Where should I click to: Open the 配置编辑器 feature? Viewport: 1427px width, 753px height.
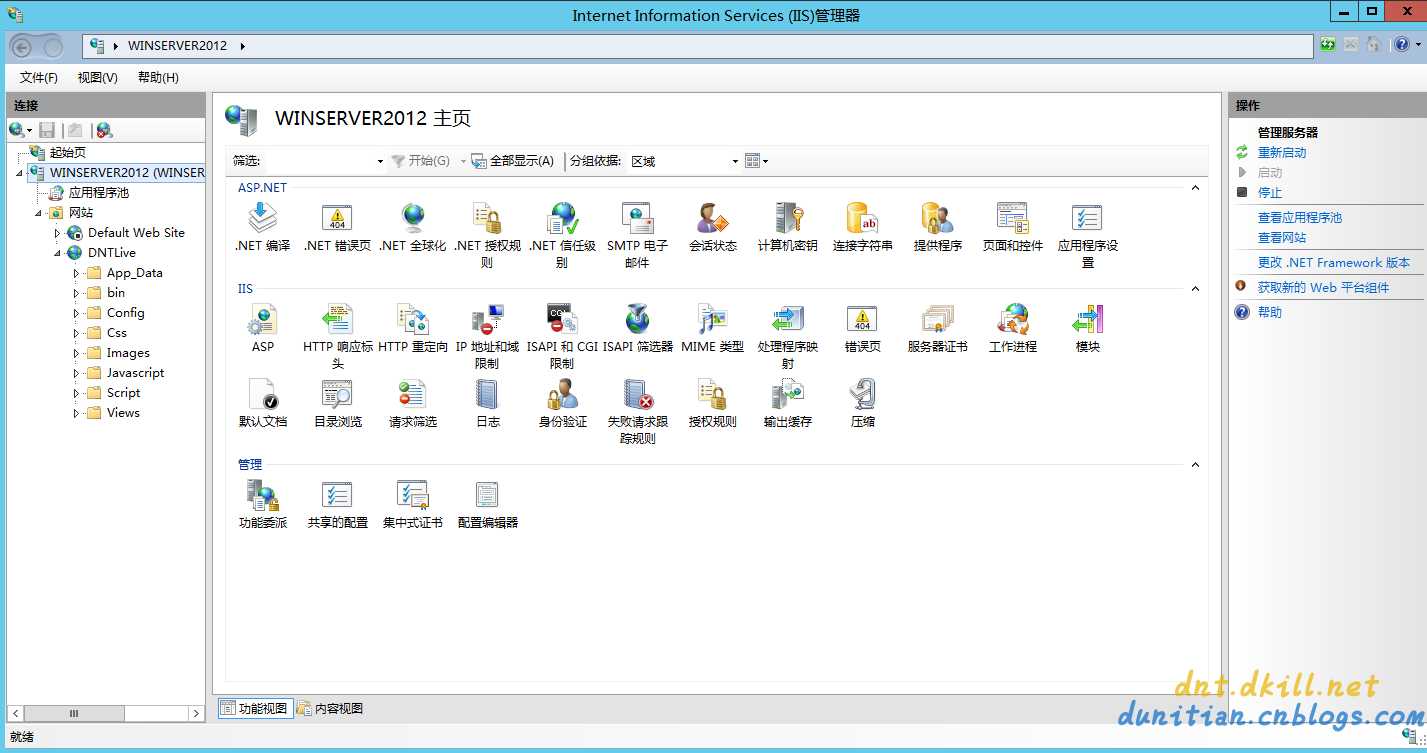coord(487,504)
